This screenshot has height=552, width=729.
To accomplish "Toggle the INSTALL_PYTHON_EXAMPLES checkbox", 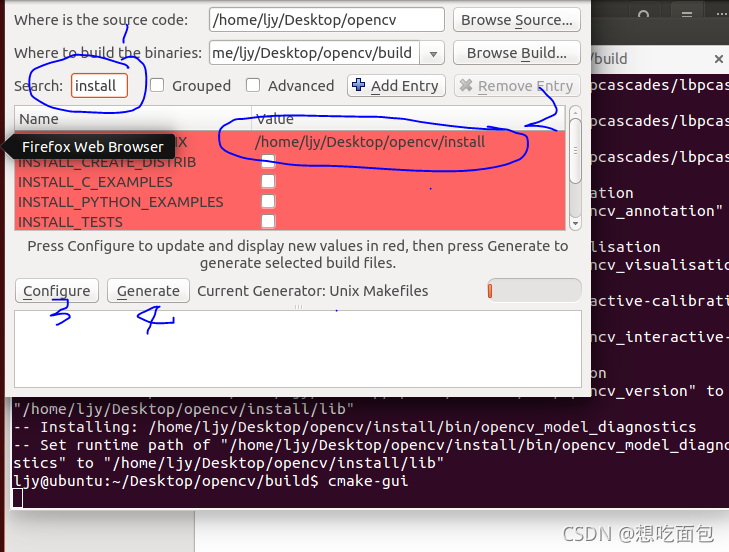I will (x=268, y=201).
